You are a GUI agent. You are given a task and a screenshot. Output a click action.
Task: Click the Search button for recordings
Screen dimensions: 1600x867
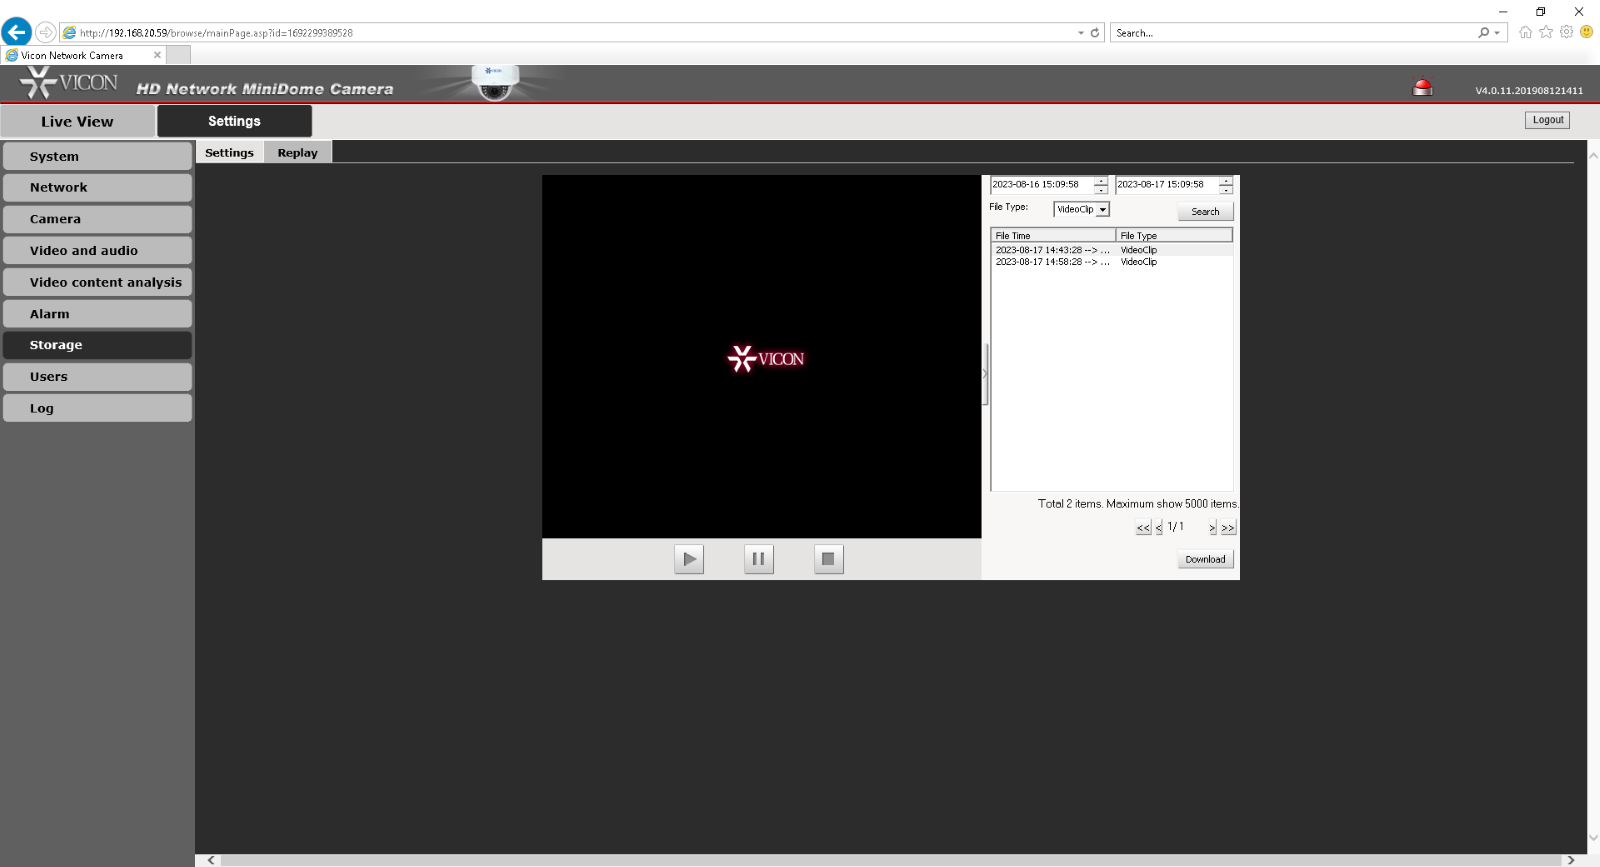pyautogui.click(x=1205, y=212)
